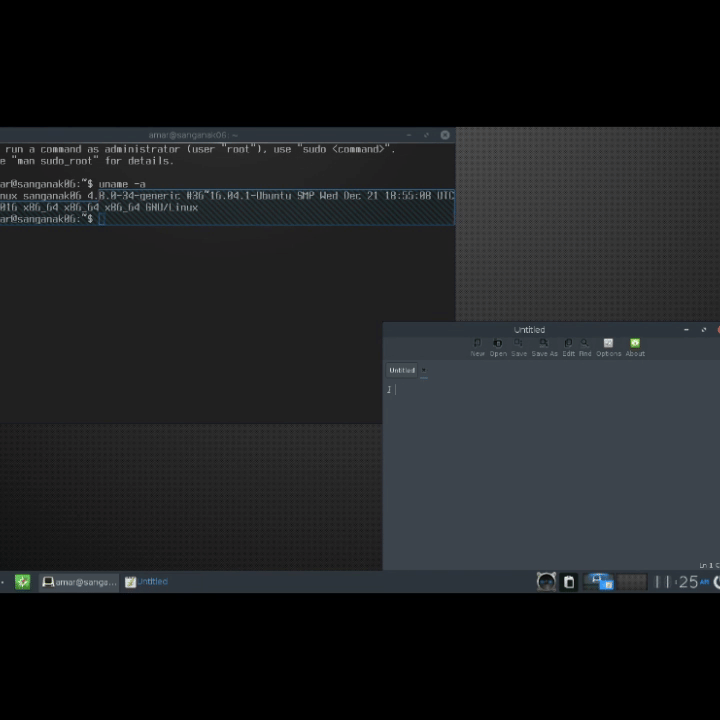Viewport: 720px width, 720px height.
Task: Open a file using the Open icon
Action: tap(498, 346)
